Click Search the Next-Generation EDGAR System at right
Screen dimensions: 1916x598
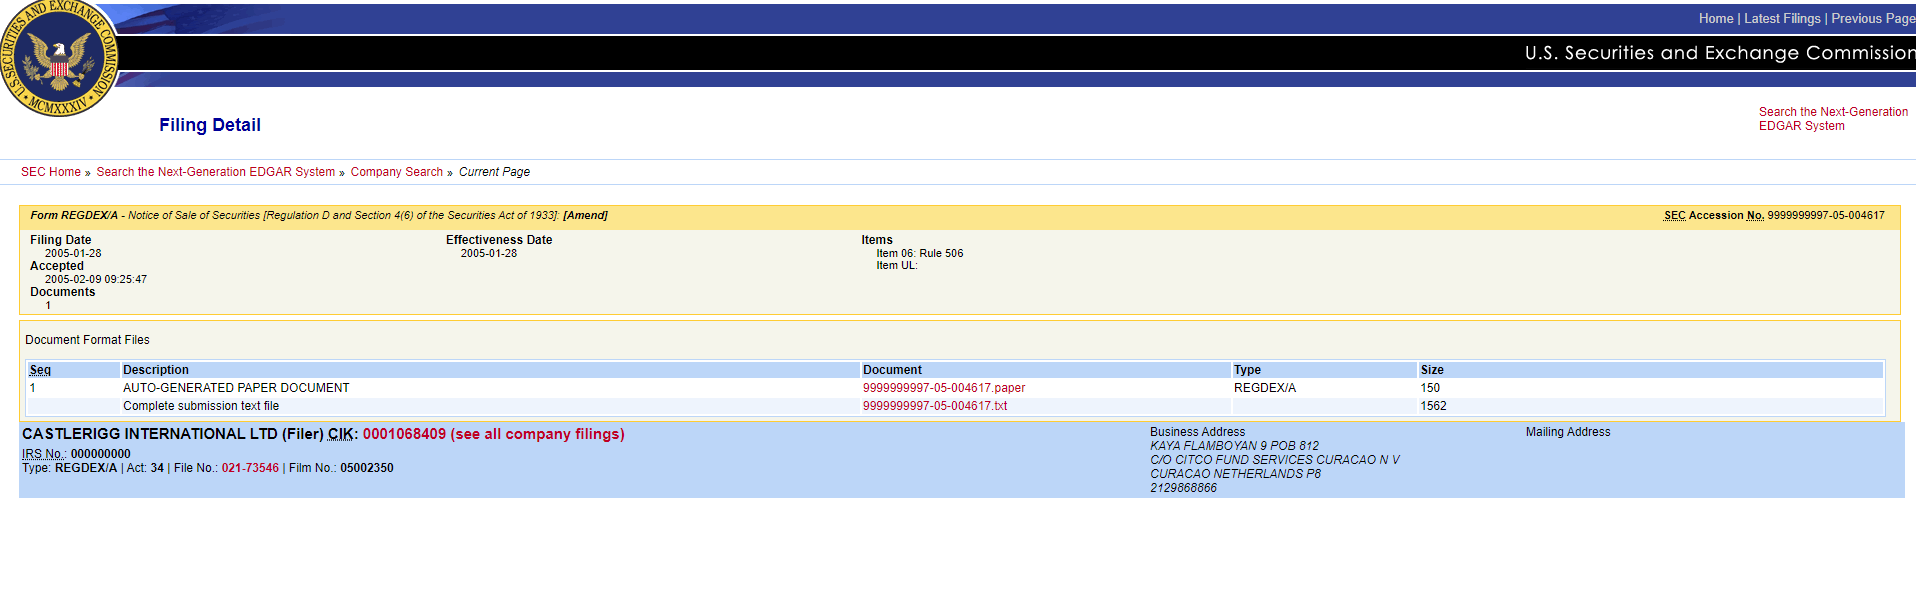[1832, 119]
